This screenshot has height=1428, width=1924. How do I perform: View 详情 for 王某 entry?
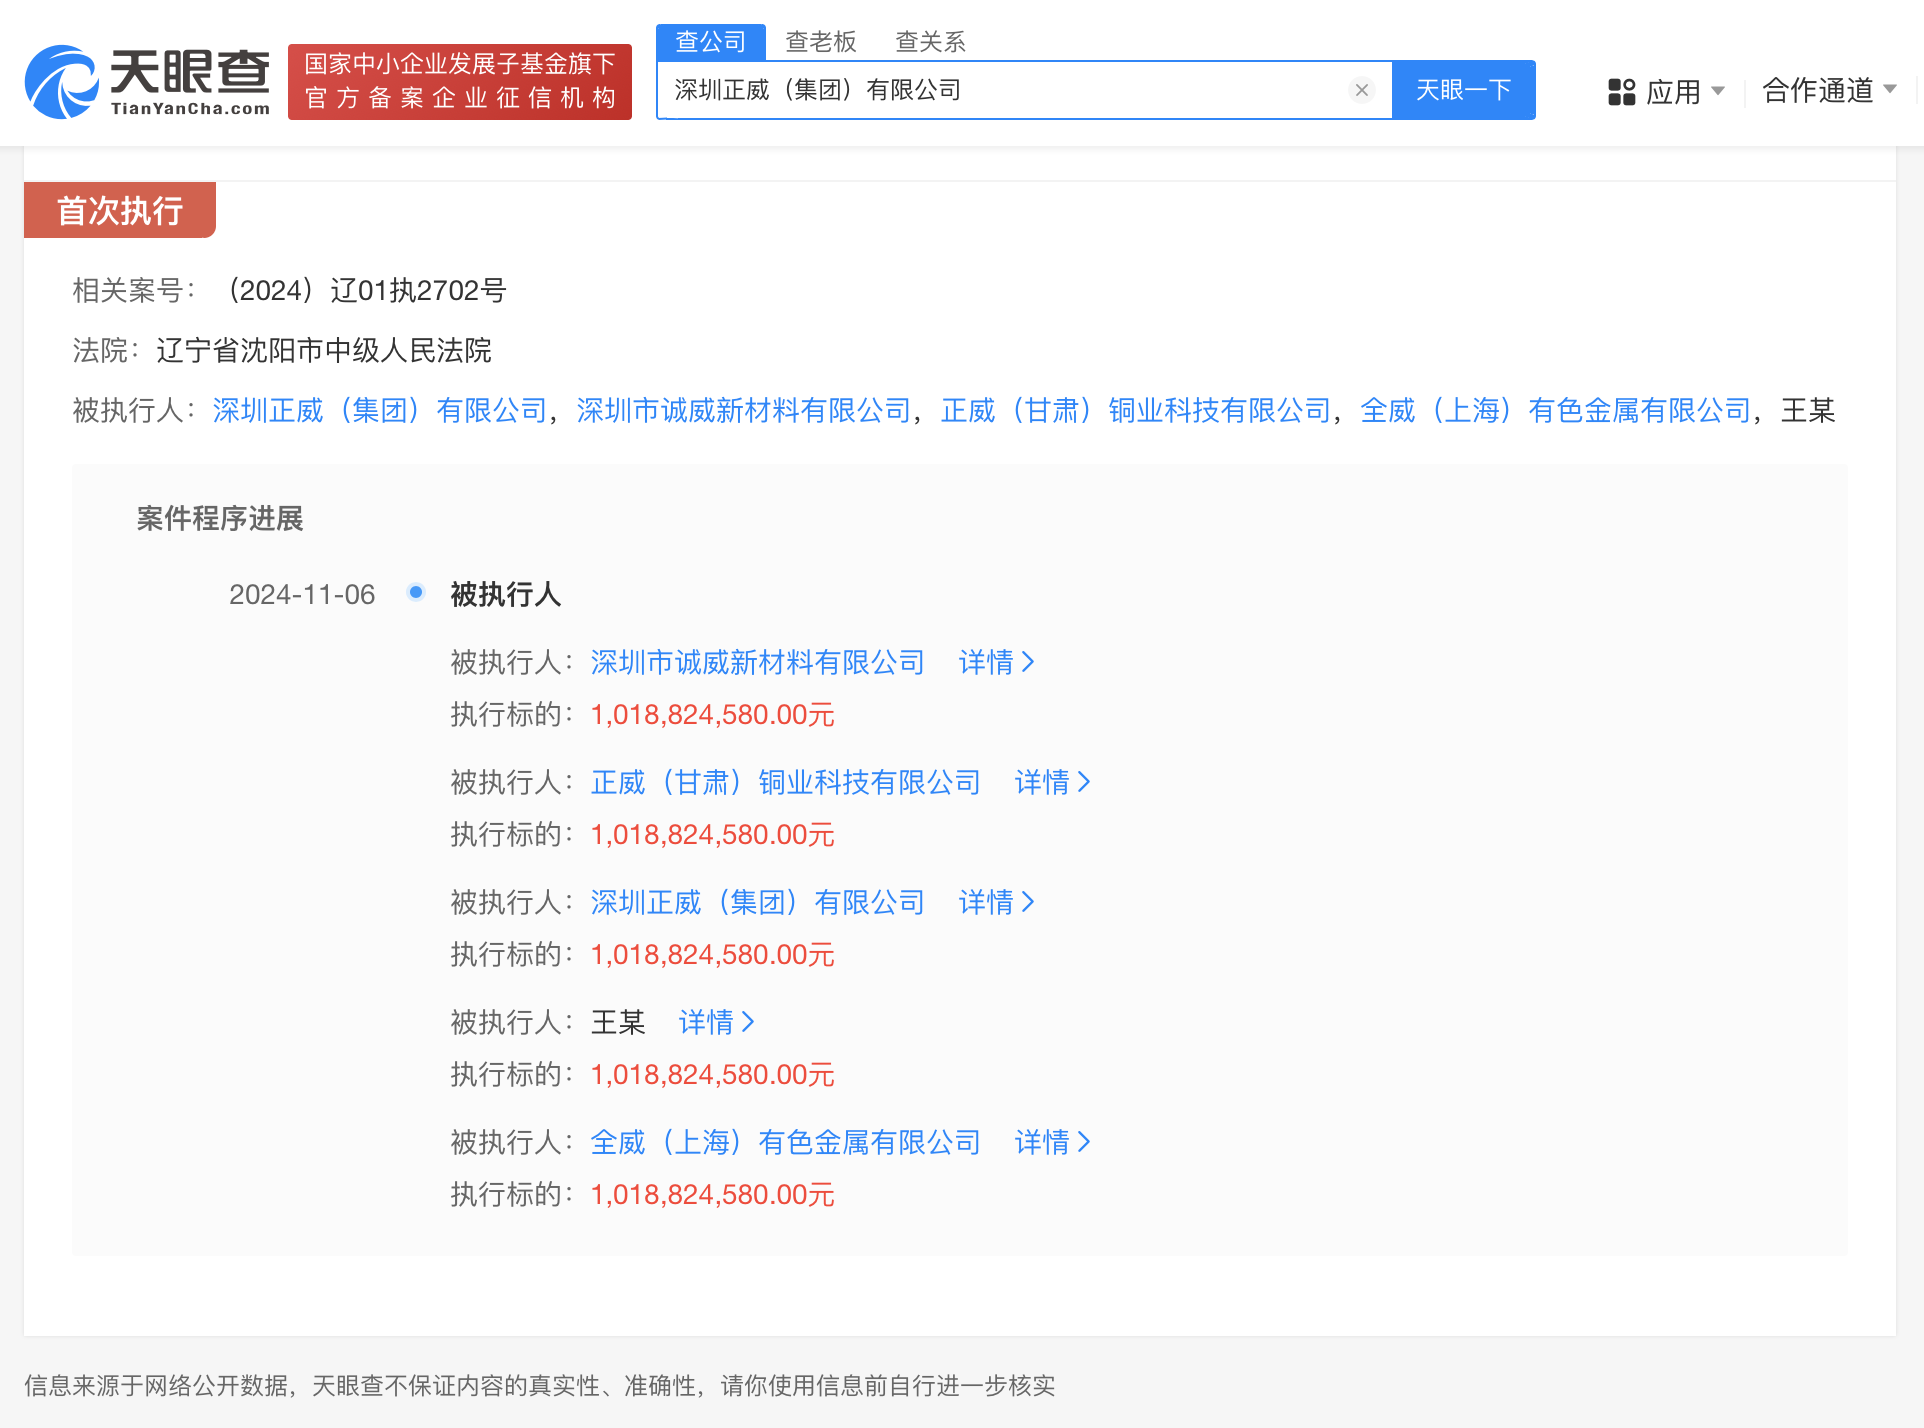point(717,1023)
